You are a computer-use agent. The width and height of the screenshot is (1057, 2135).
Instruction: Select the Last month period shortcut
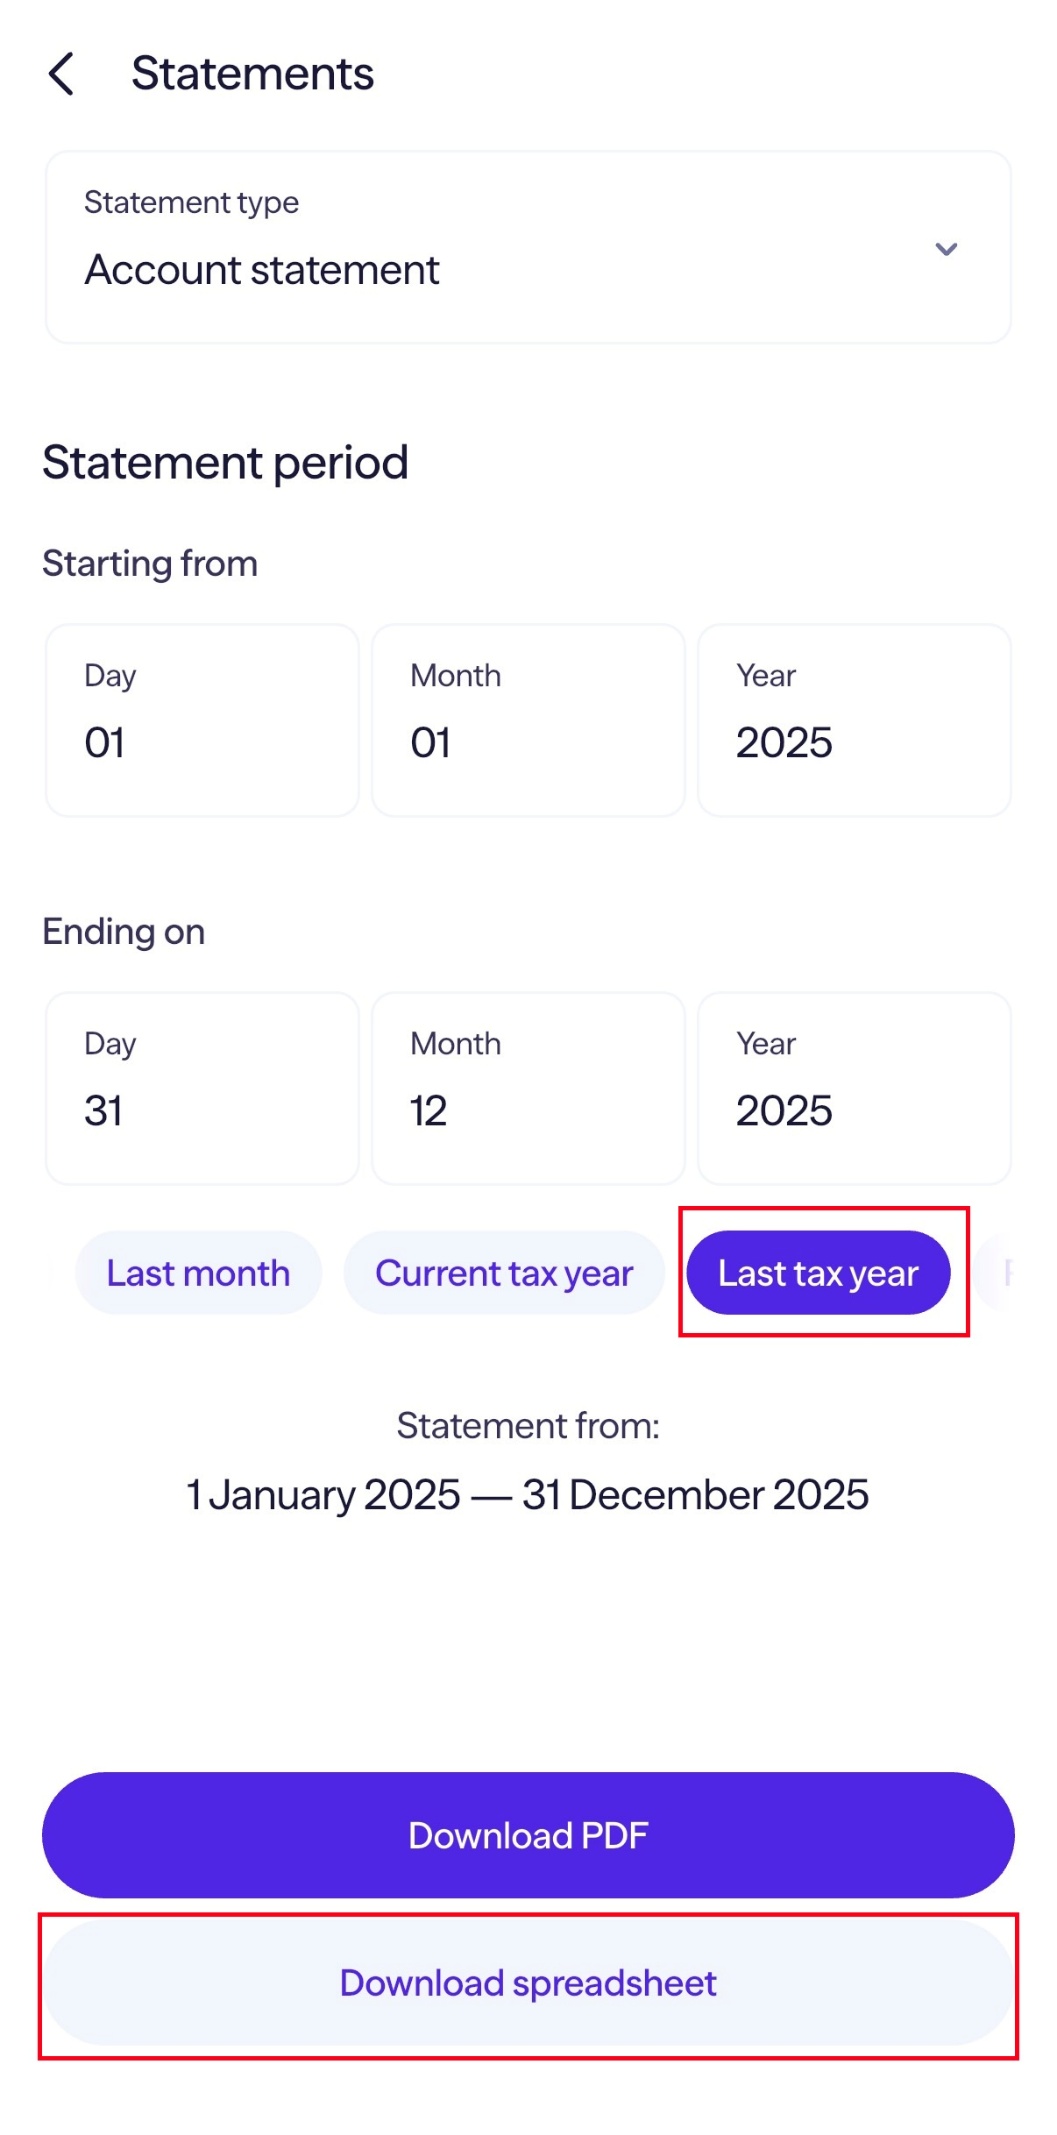[197, 1272]
